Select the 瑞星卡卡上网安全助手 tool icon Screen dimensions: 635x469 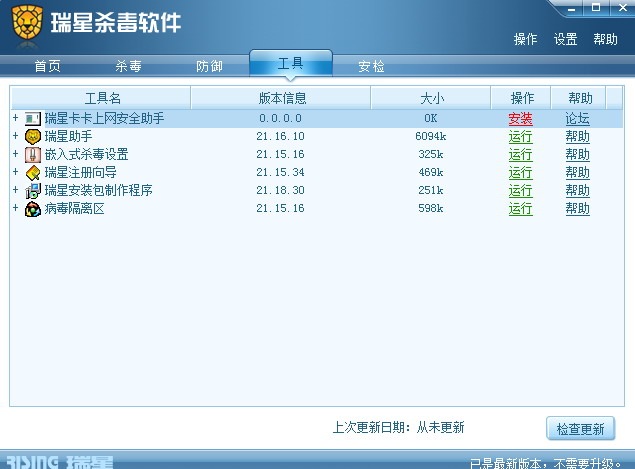33,119
